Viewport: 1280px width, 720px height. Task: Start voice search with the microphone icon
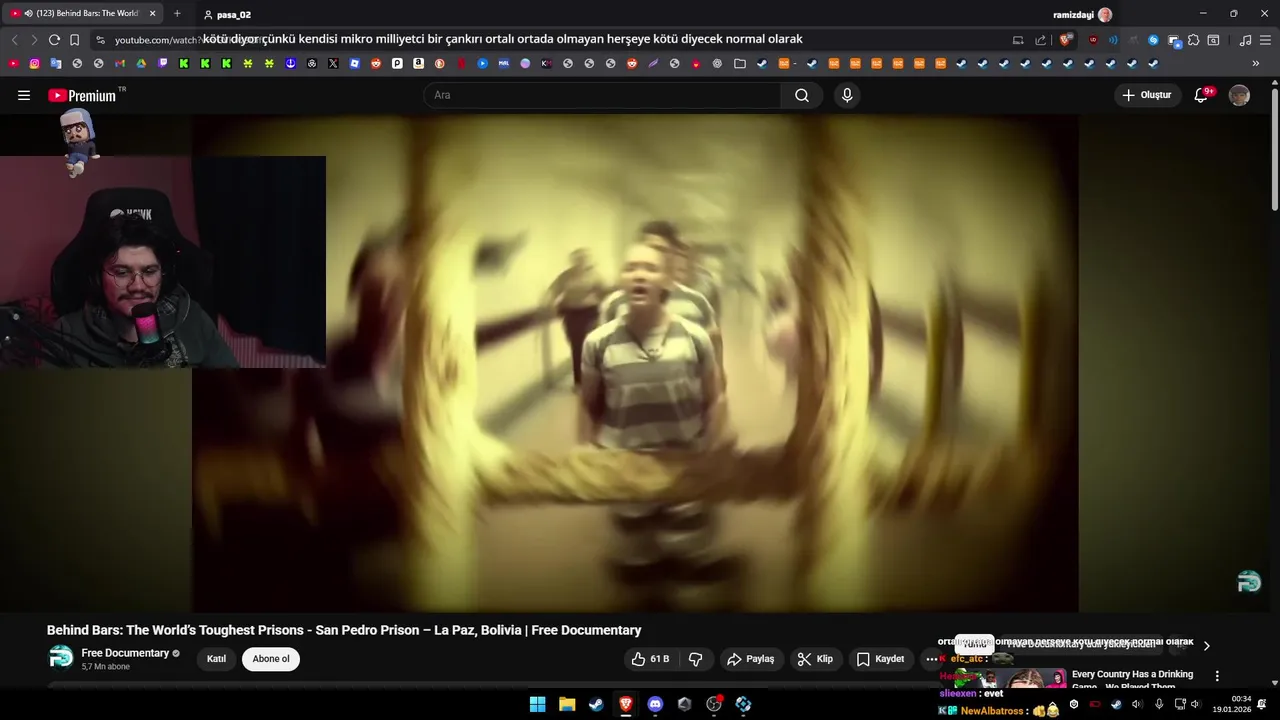(847, 95)
